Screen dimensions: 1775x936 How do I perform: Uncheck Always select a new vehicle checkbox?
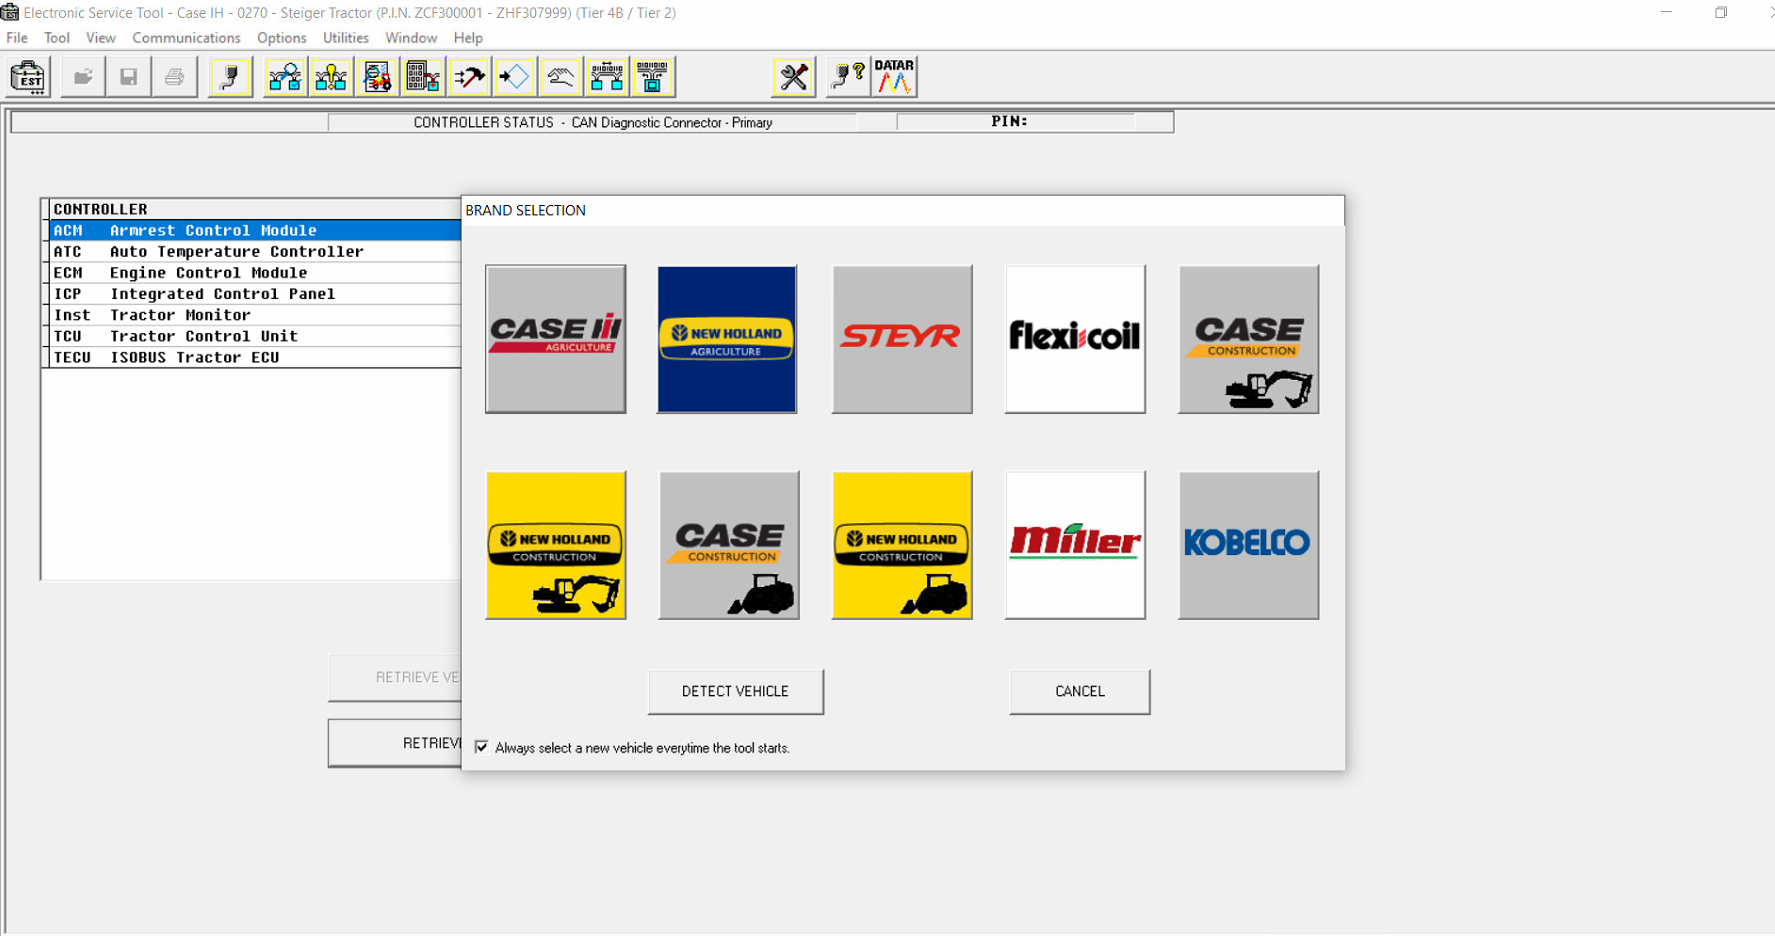pyautogui.click(x=482, y=747)
